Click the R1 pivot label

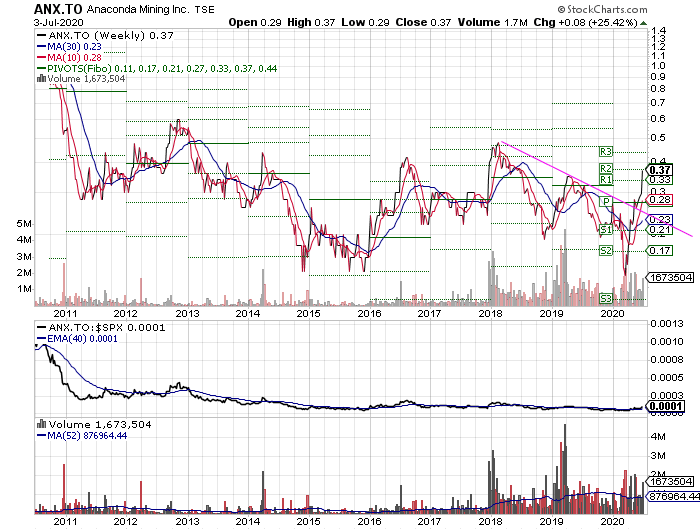[605, 179]
